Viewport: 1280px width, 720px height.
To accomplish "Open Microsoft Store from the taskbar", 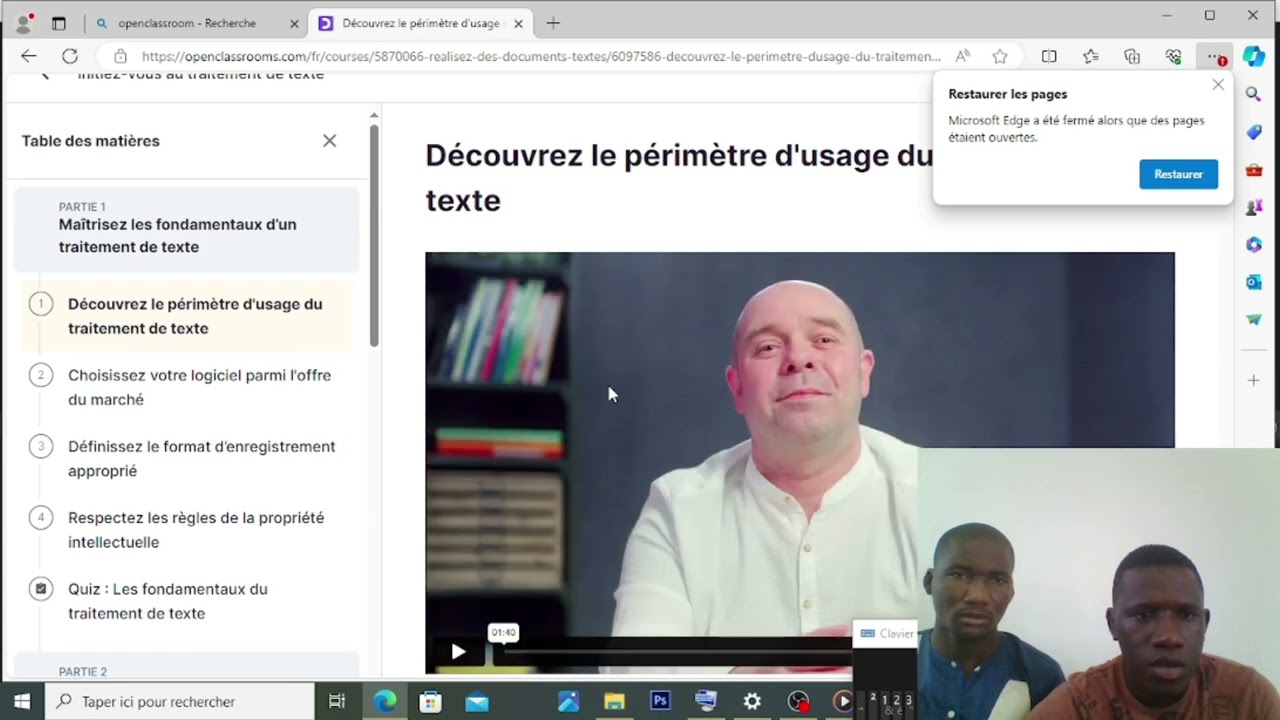I will [431, 701].
